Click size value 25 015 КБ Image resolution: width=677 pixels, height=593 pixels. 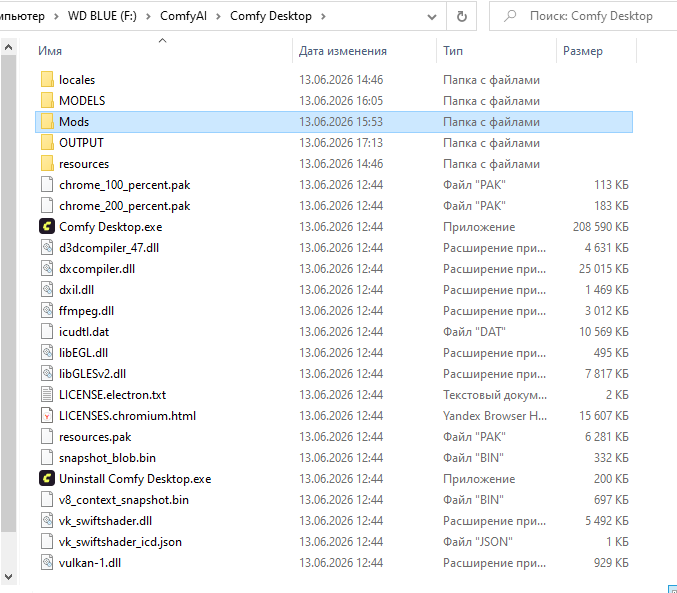pos(604,269)
